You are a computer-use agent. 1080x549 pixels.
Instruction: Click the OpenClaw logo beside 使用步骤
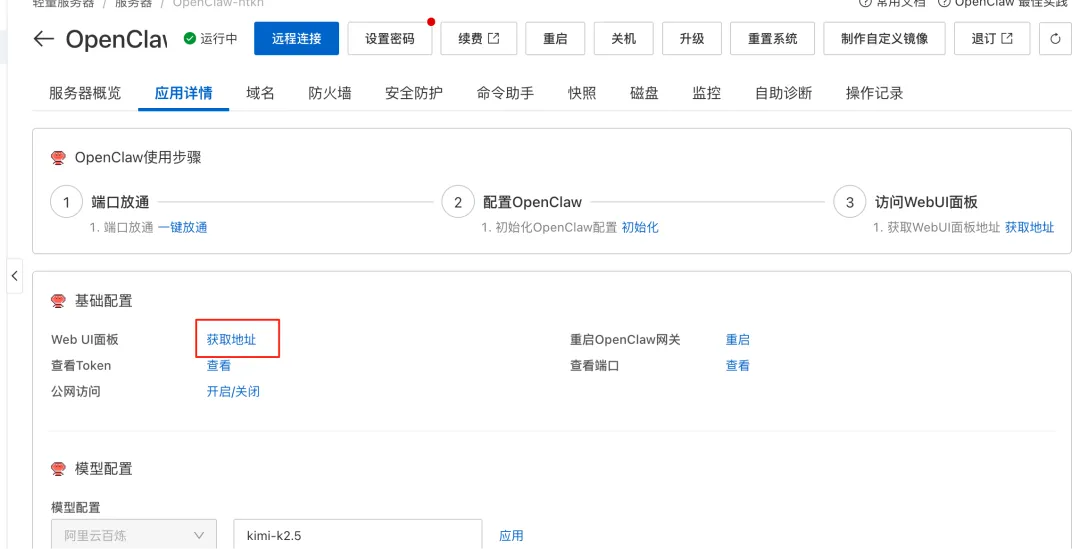pos(59,158)
